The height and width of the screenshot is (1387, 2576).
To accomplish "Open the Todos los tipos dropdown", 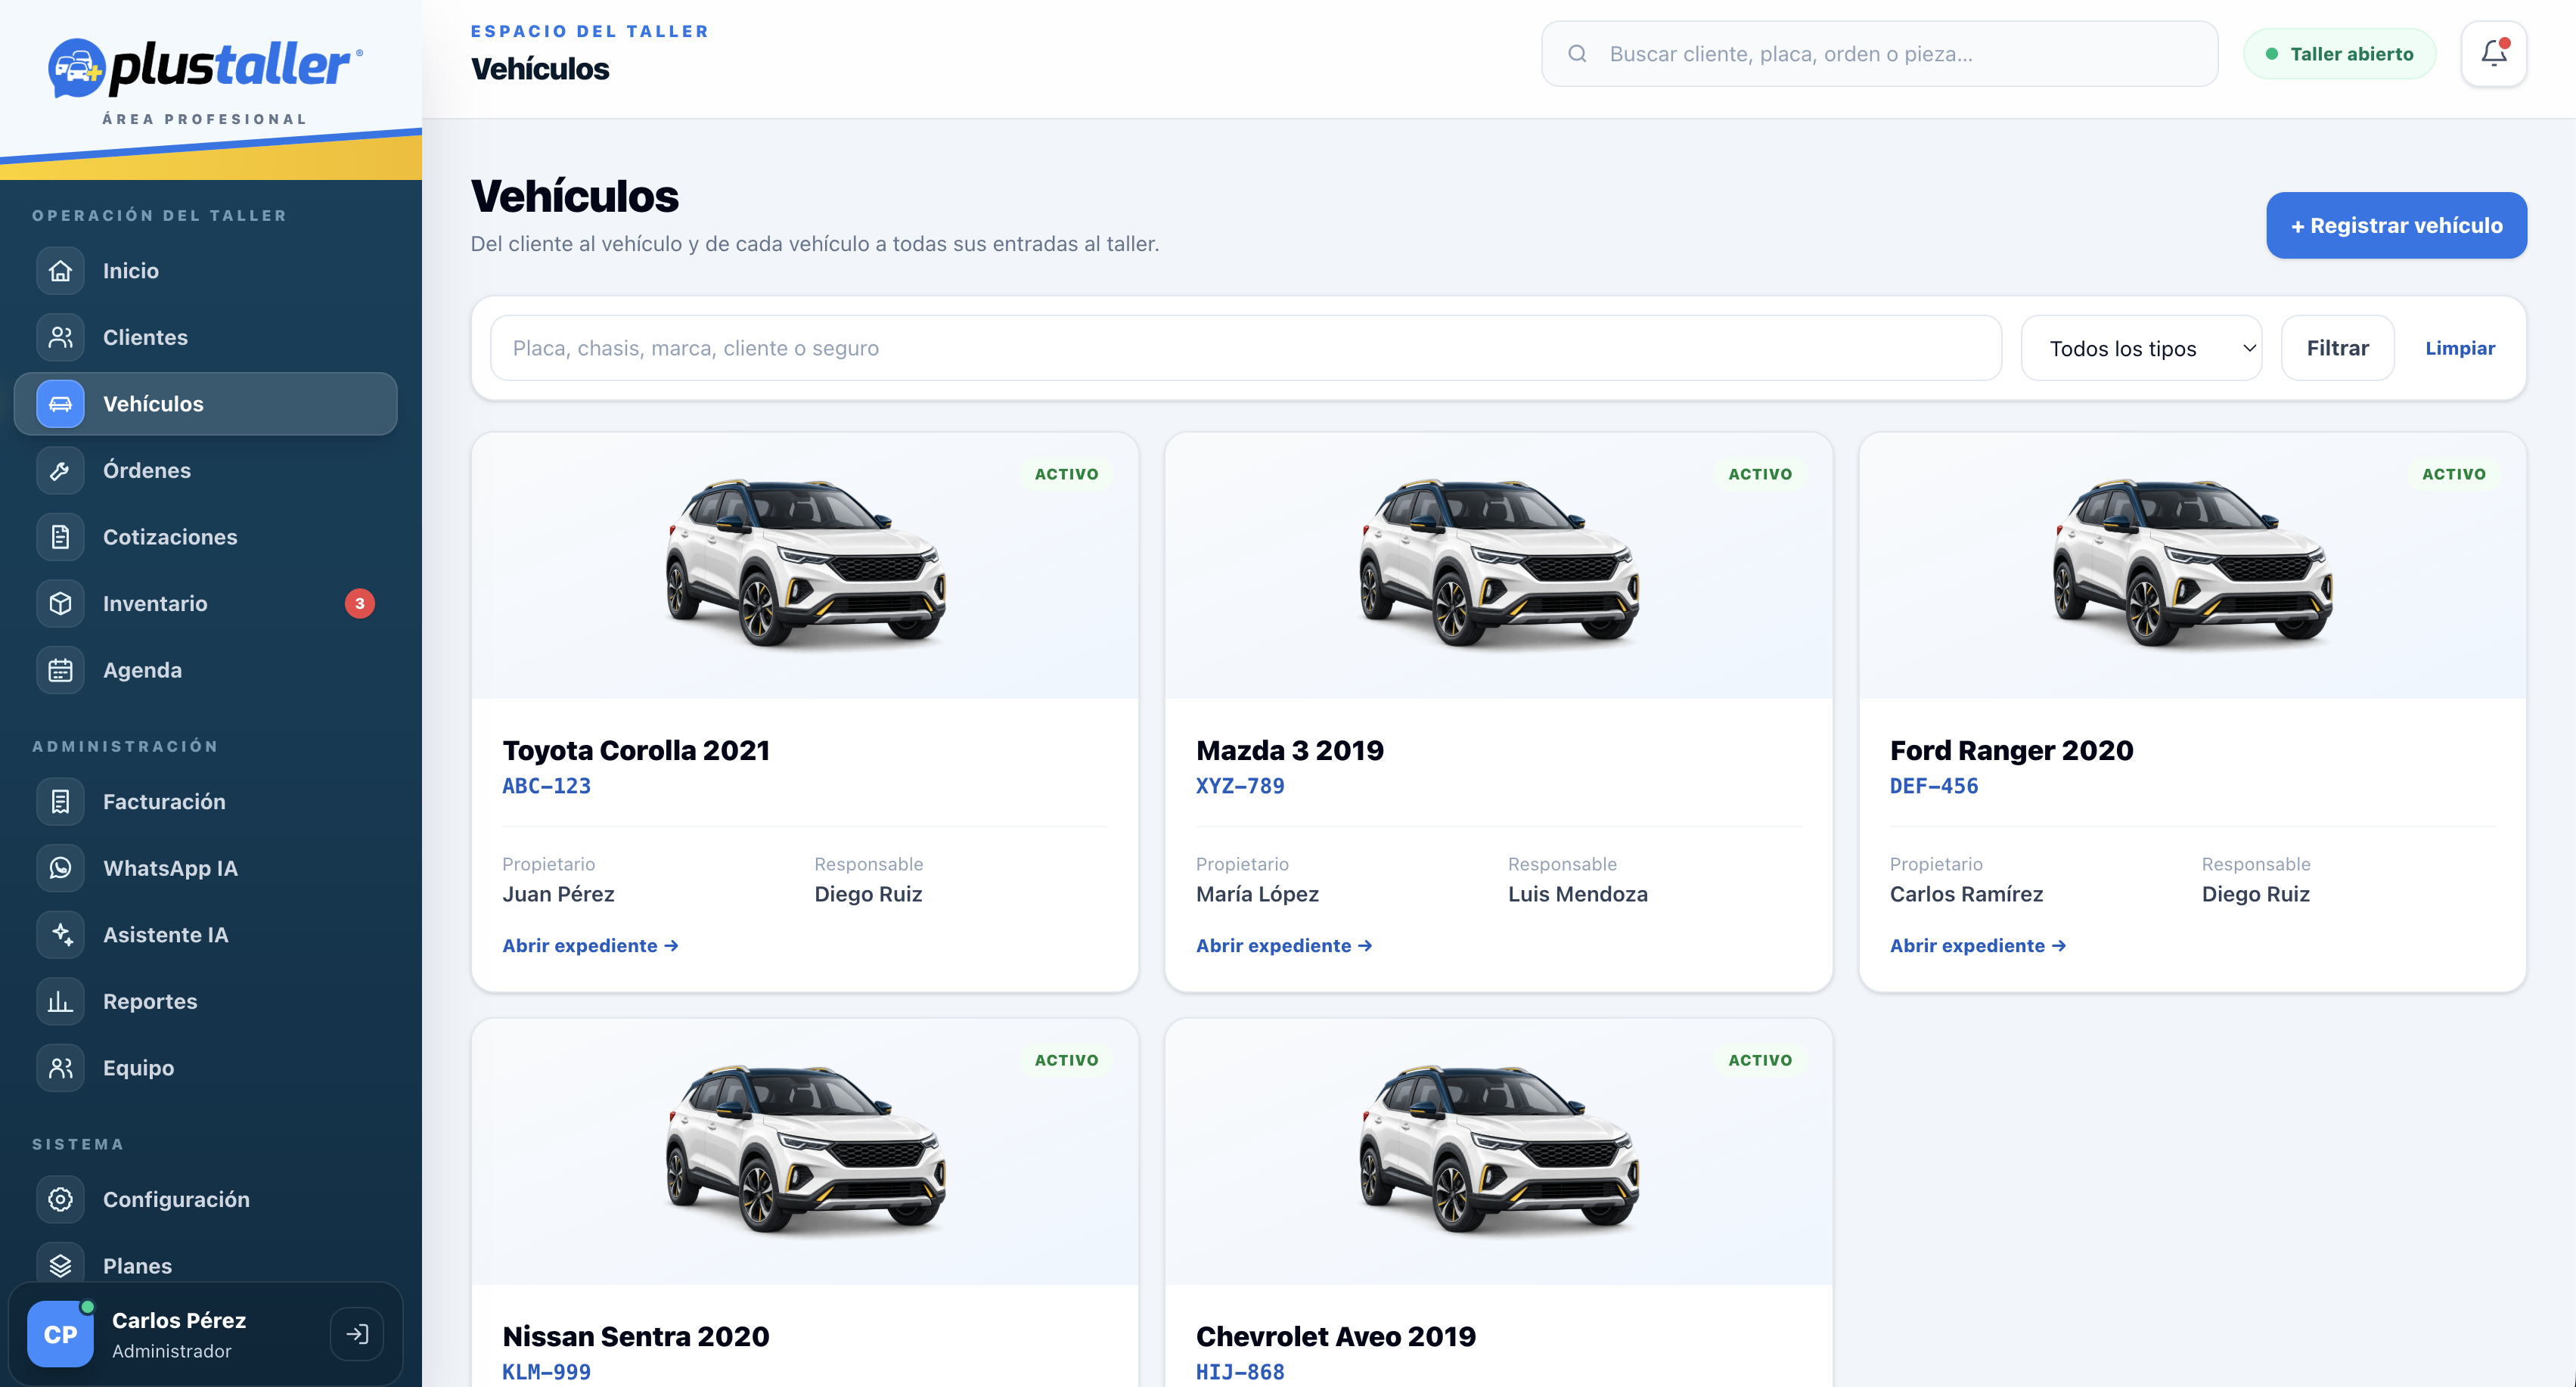I will click(2141, 348).
